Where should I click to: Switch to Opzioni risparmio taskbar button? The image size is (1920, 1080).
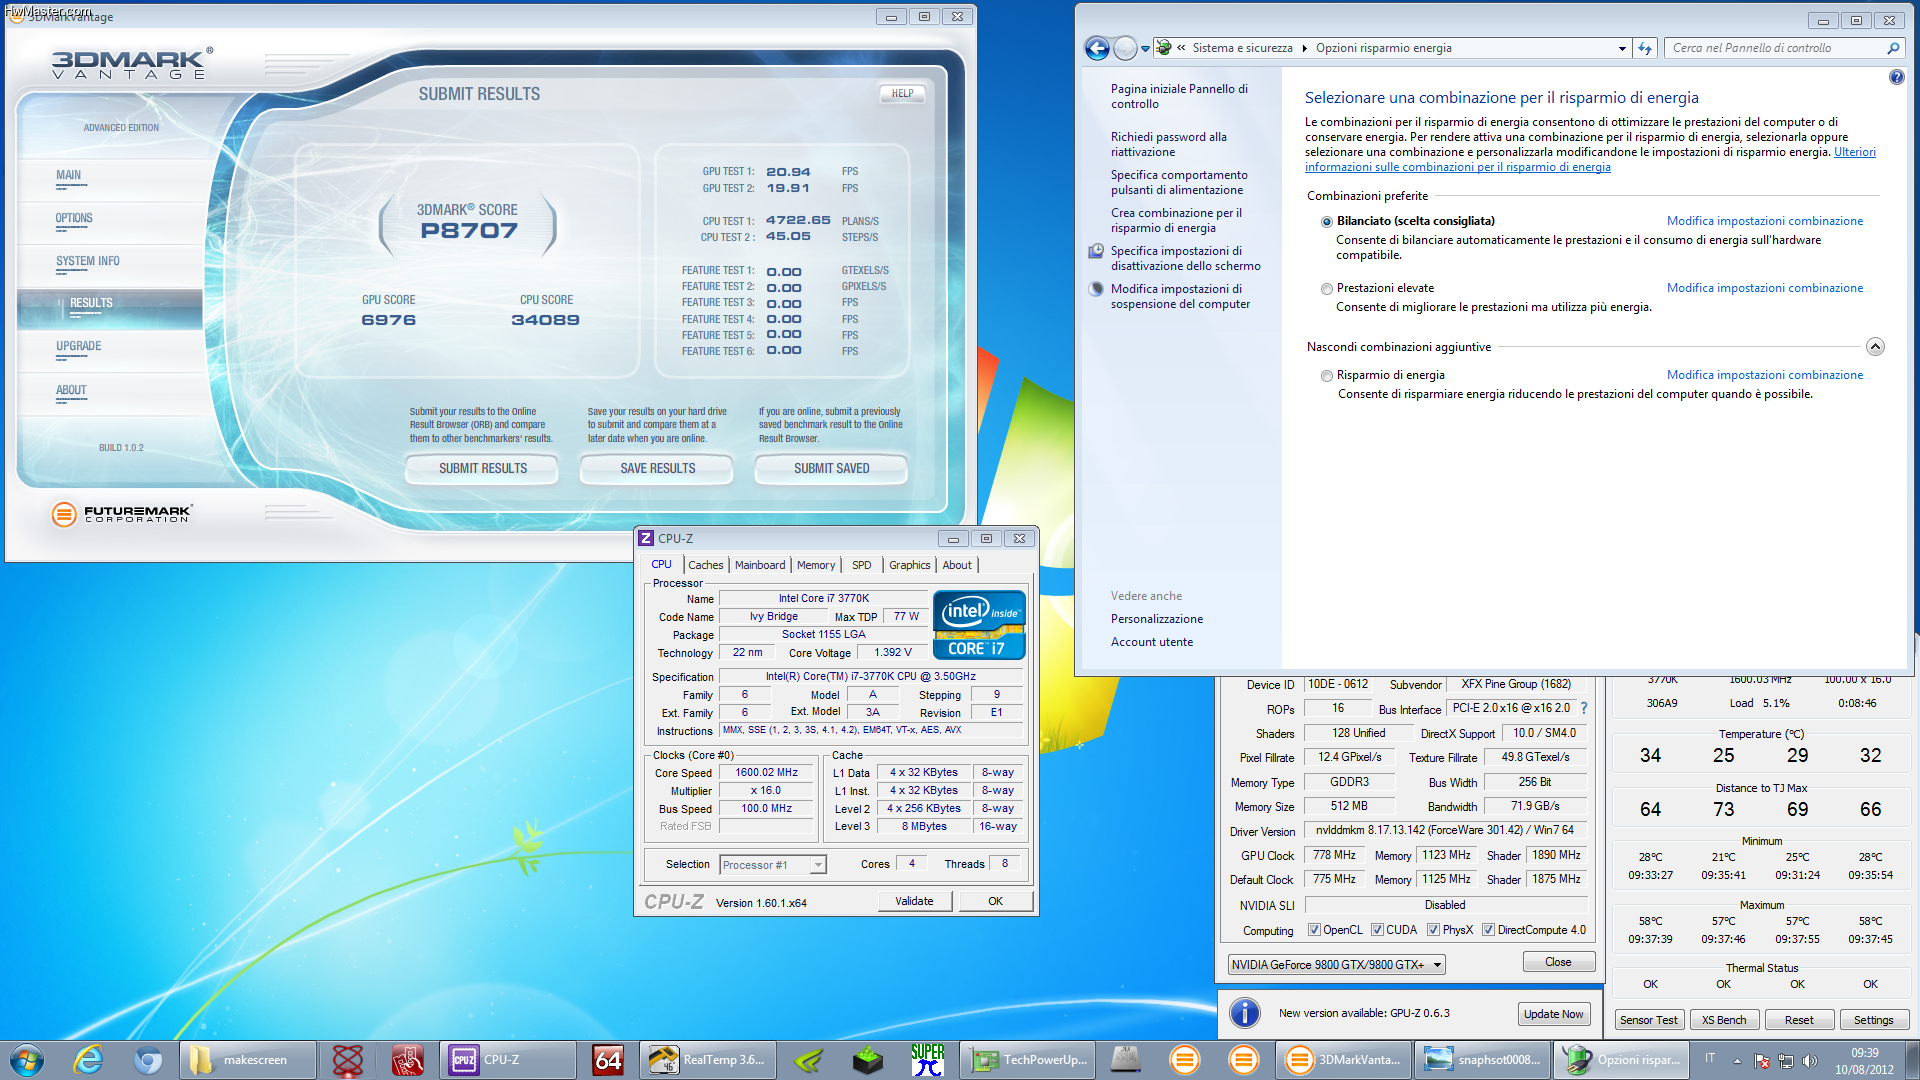[1623, 1060]
